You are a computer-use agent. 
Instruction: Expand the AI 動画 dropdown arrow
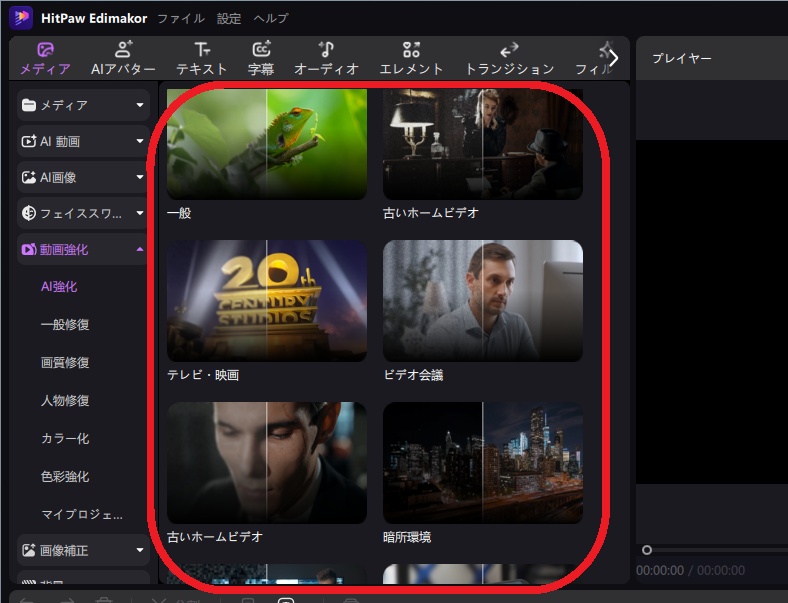click(x=140, y=141)
